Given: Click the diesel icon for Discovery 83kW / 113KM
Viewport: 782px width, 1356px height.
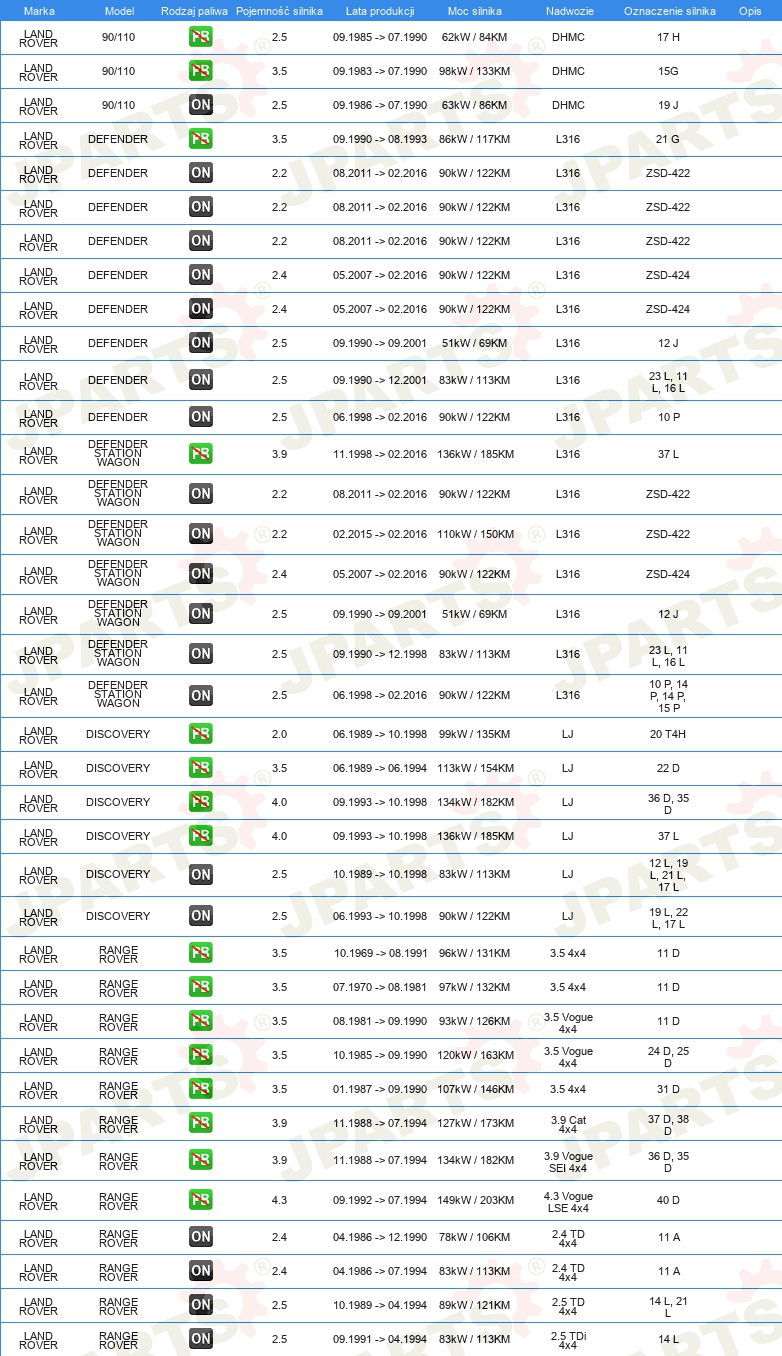Looking at the screenshot, I should 201,874.
